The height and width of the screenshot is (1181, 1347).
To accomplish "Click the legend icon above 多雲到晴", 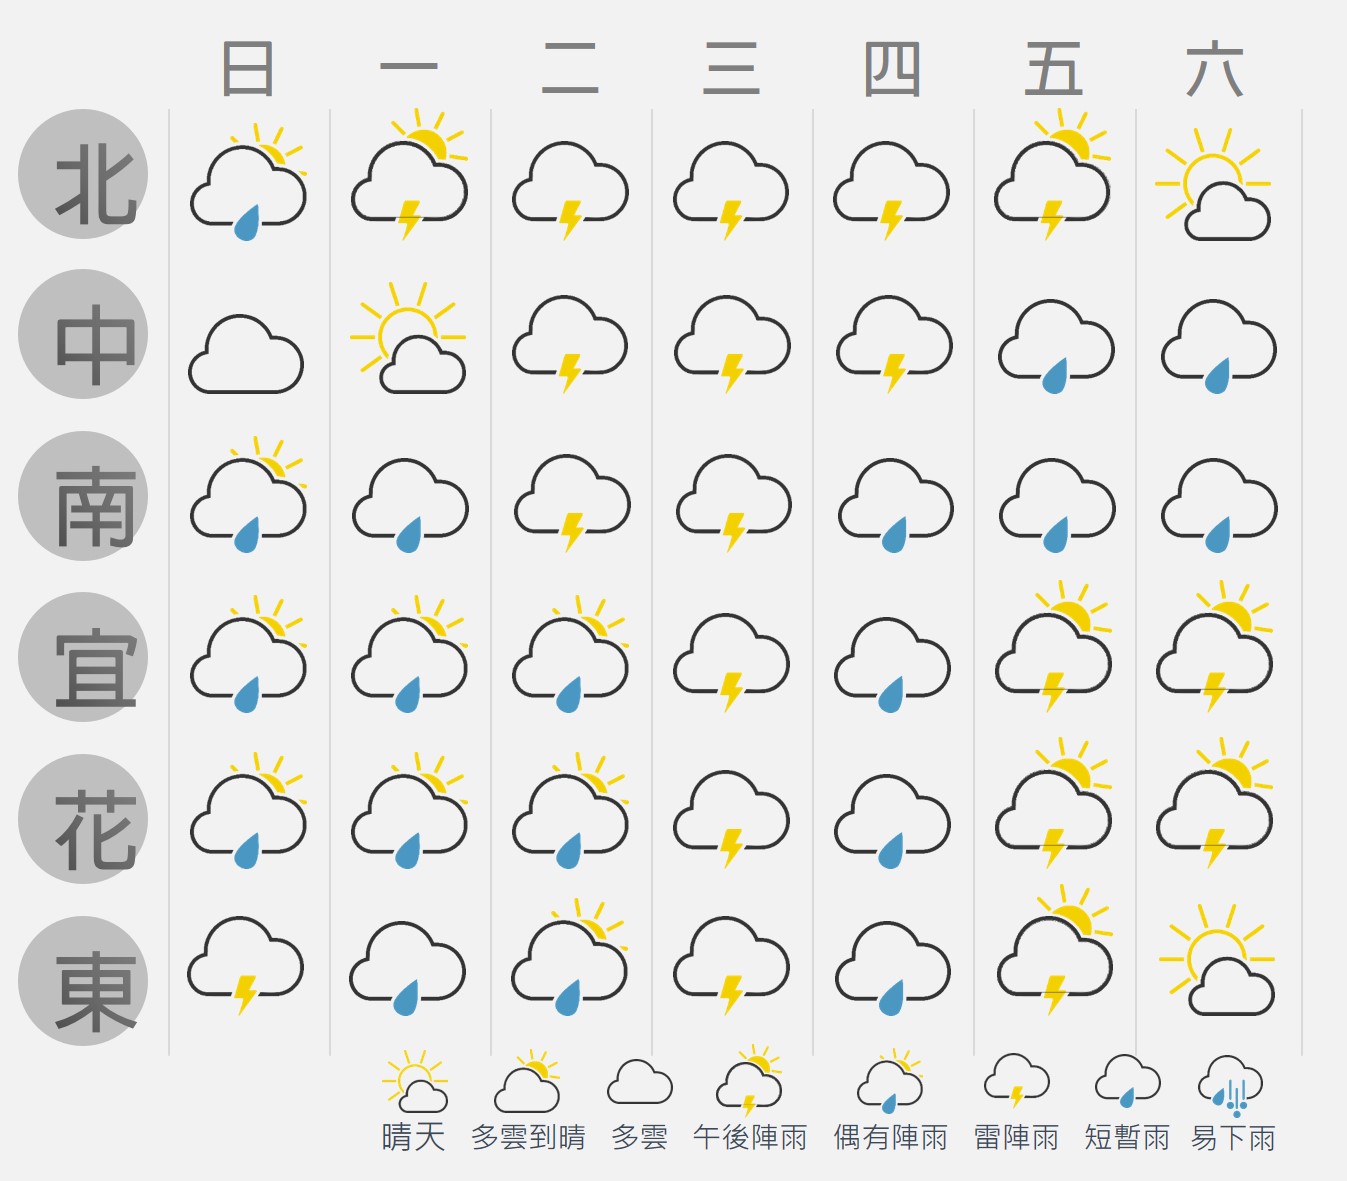I will point(528,1082).
